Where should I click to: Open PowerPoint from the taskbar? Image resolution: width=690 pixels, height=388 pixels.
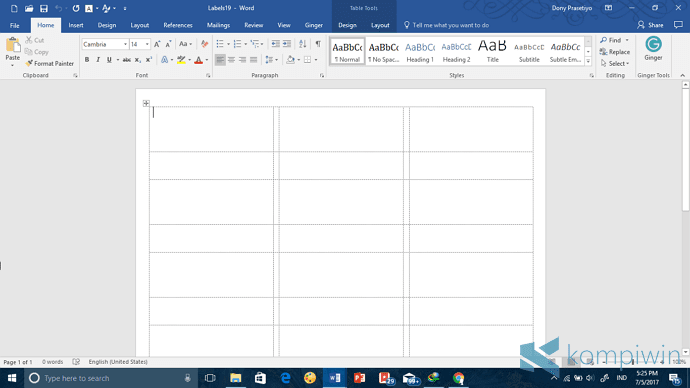360,378
